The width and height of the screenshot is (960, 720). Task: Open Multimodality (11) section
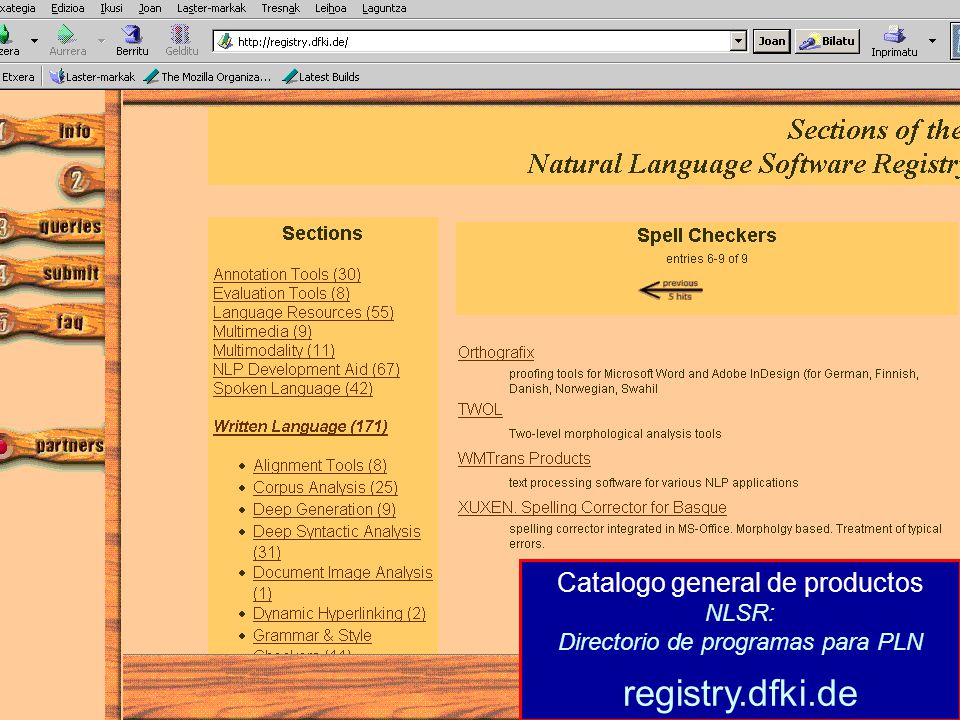pyautogui.click(x=274, y=350)
